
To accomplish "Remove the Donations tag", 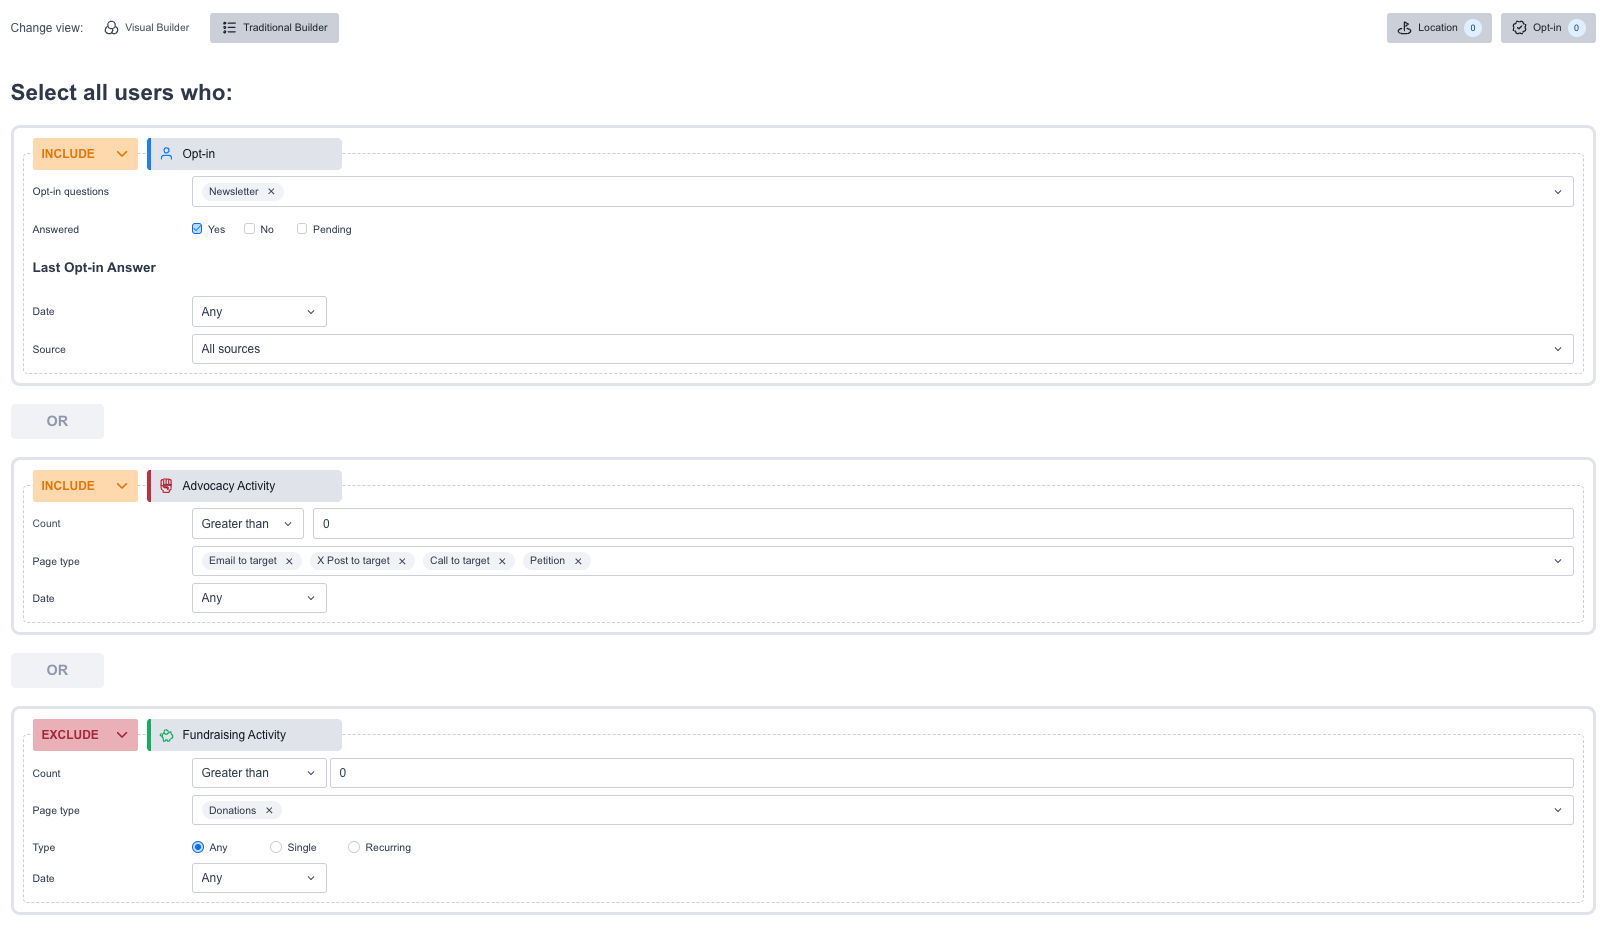I will click(269, 811).
